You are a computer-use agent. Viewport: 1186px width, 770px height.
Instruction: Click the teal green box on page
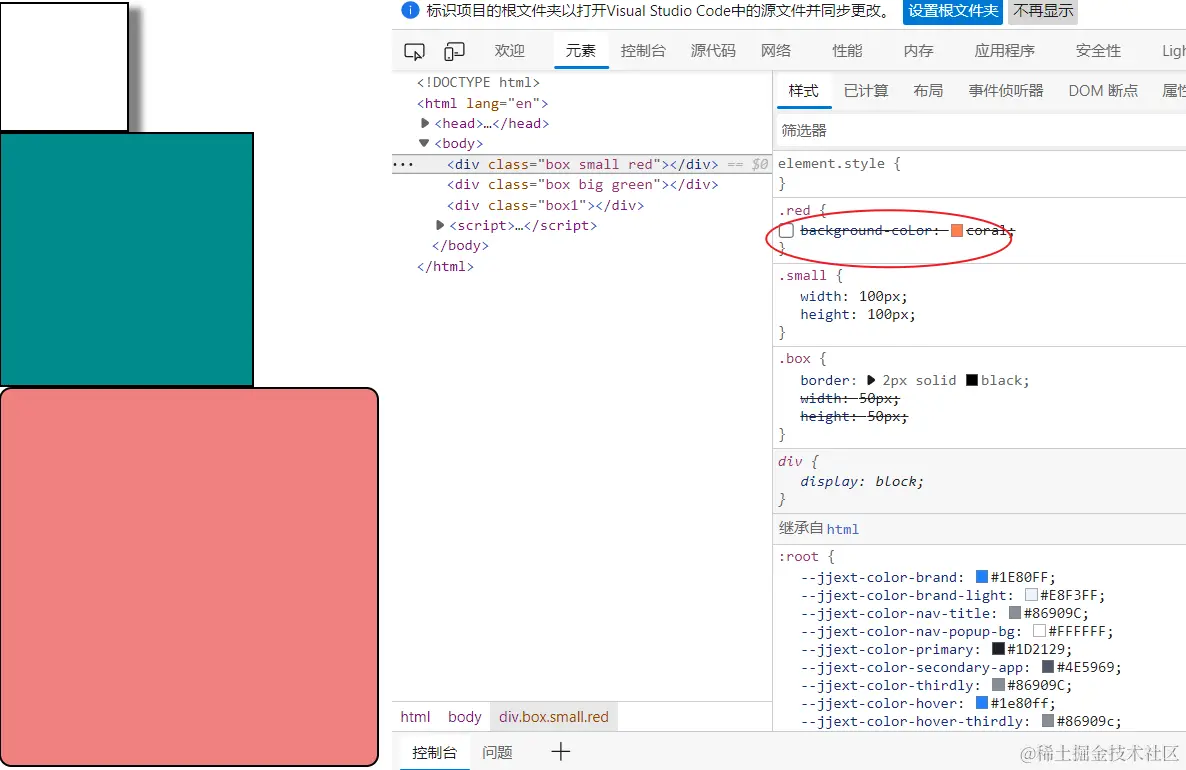126,259
